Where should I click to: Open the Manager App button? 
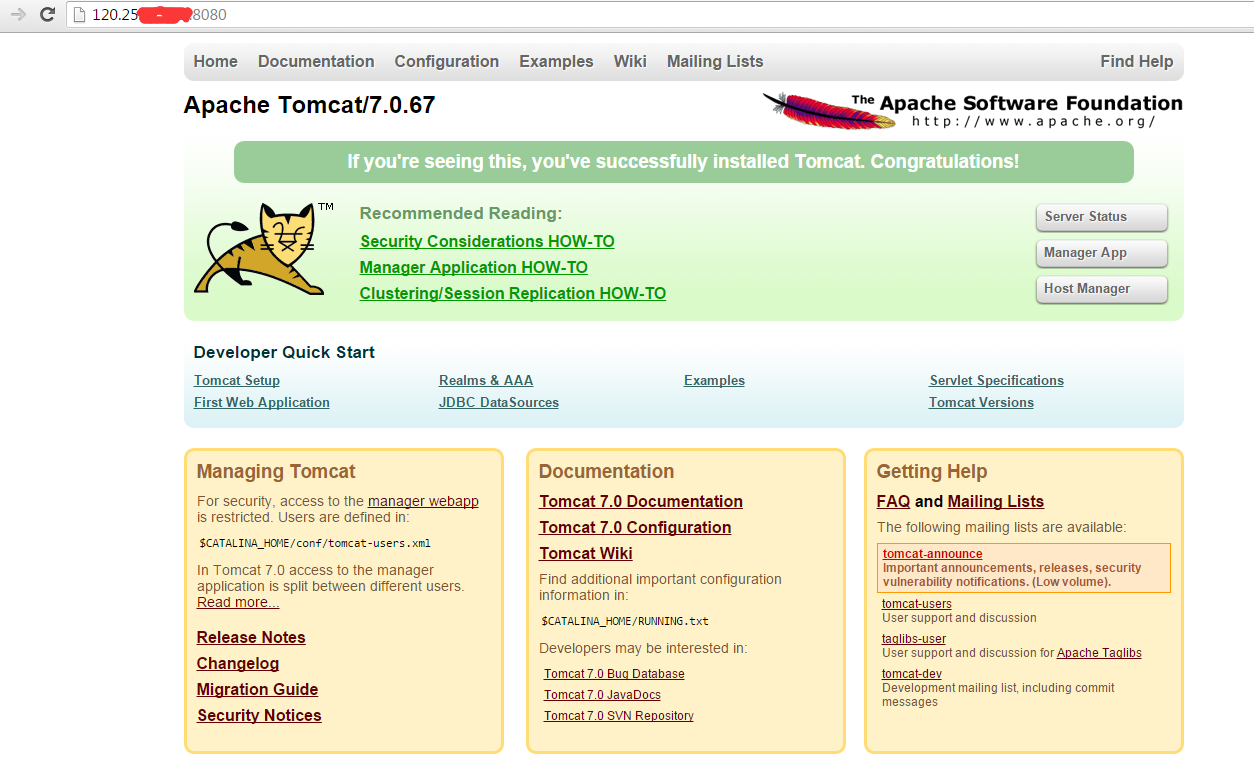tap(1102, 253)
